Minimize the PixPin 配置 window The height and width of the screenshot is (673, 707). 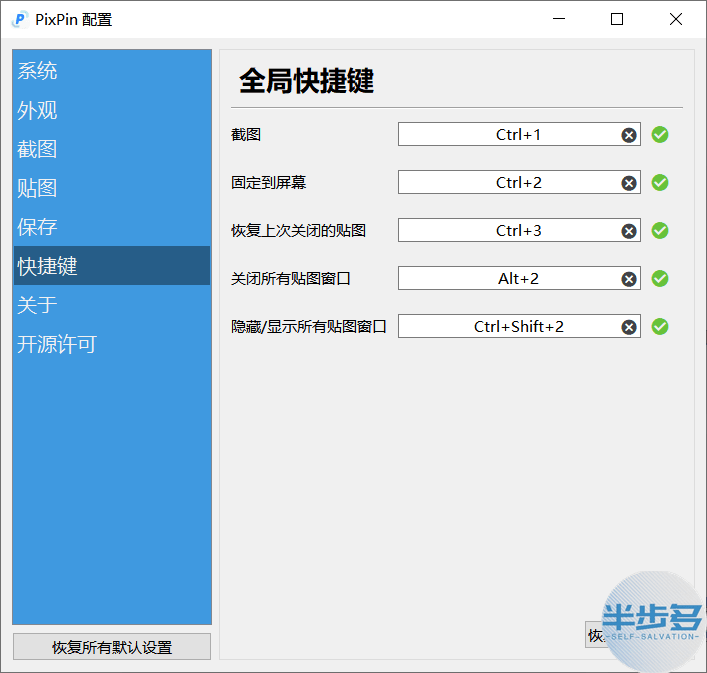tap(559, 19)
